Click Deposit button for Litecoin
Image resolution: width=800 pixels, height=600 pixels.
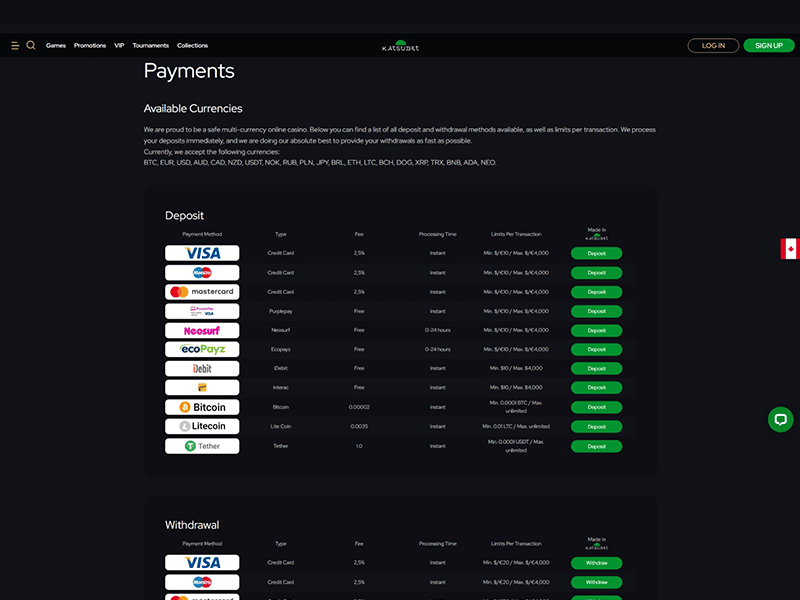[x=596, y=427]
